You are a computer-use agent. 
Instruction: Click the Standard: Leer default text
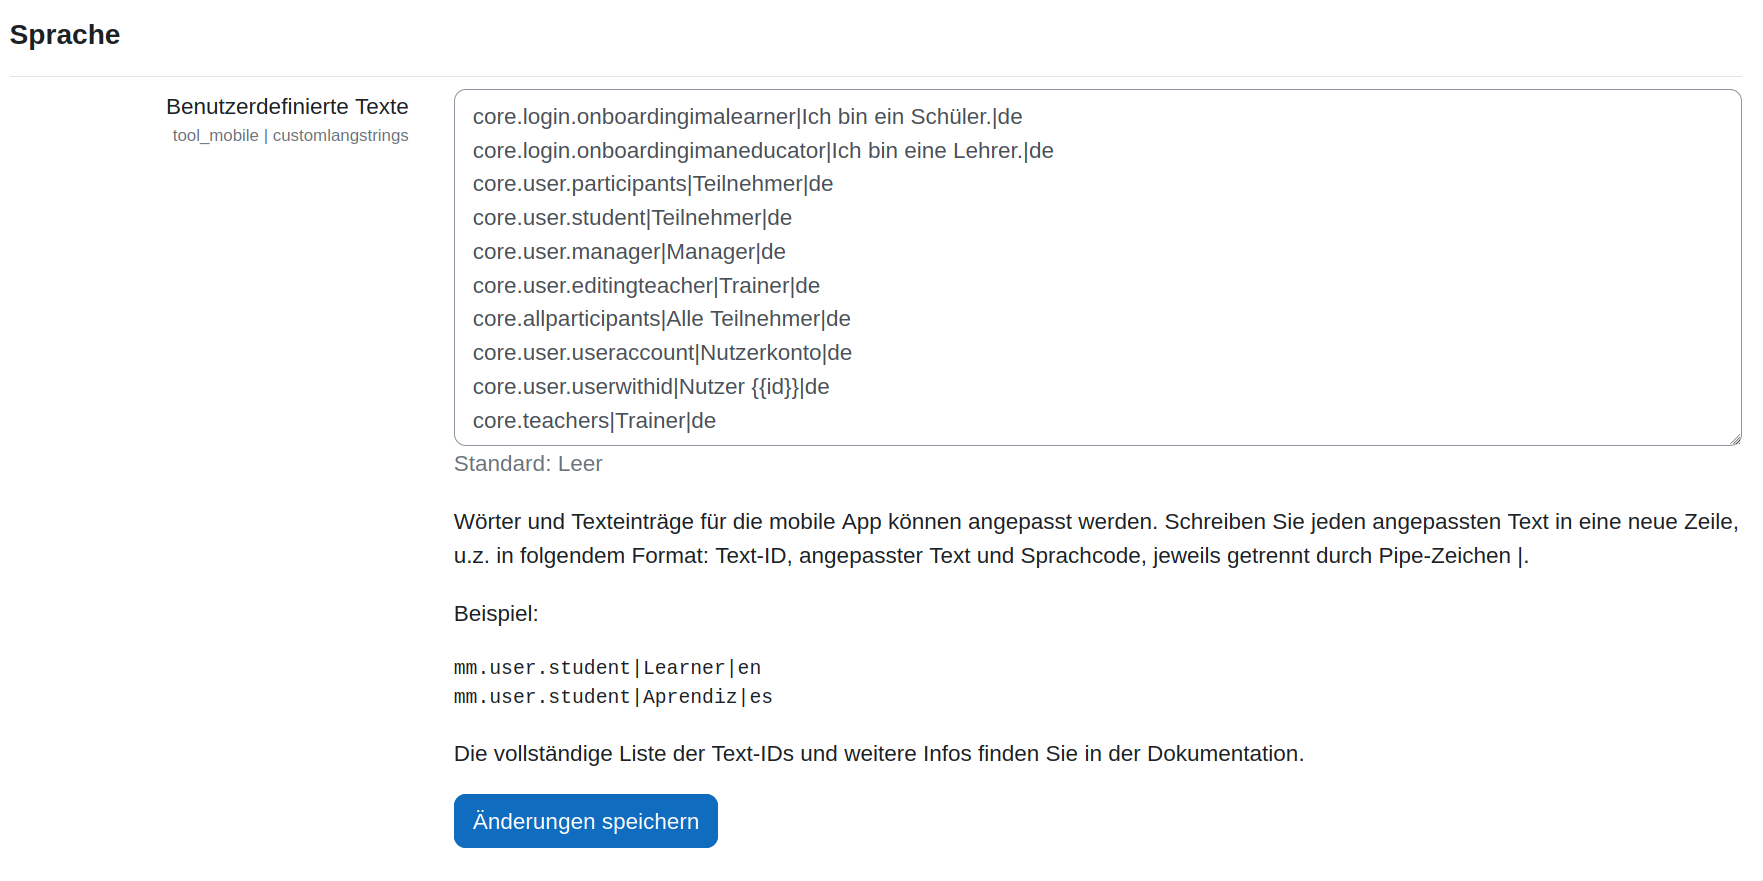(x=528, y=464)
